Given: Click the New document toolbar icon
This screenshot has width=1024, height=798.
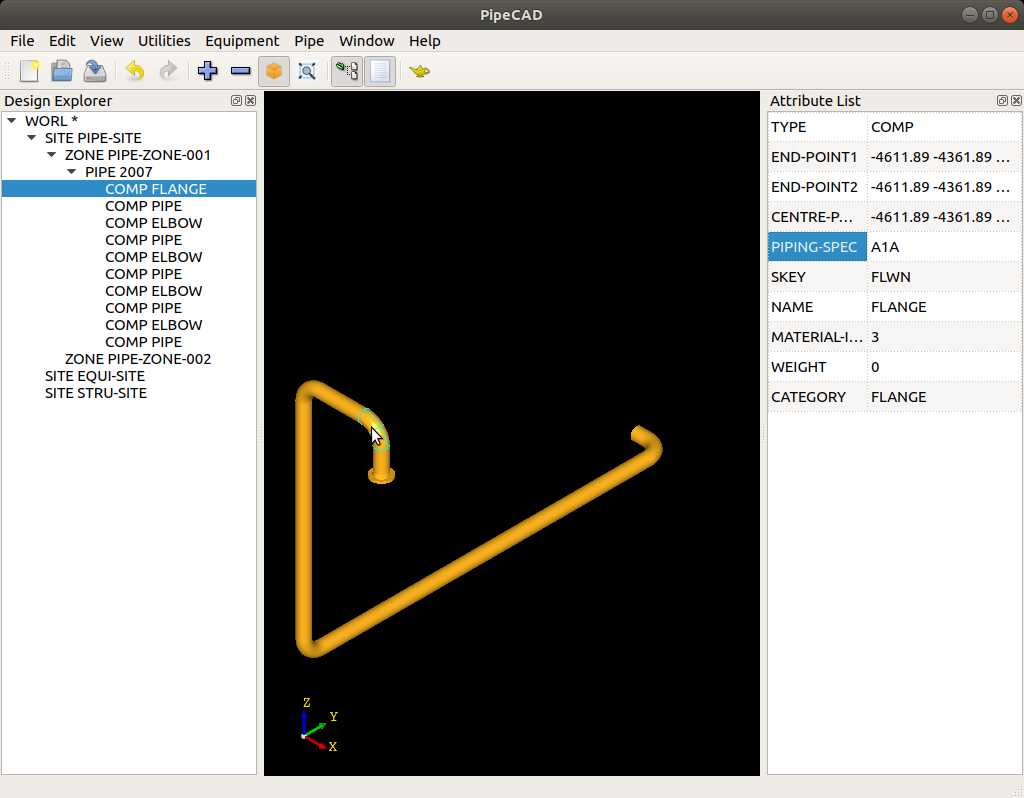Looking at the screenshot, I should 29,71.
